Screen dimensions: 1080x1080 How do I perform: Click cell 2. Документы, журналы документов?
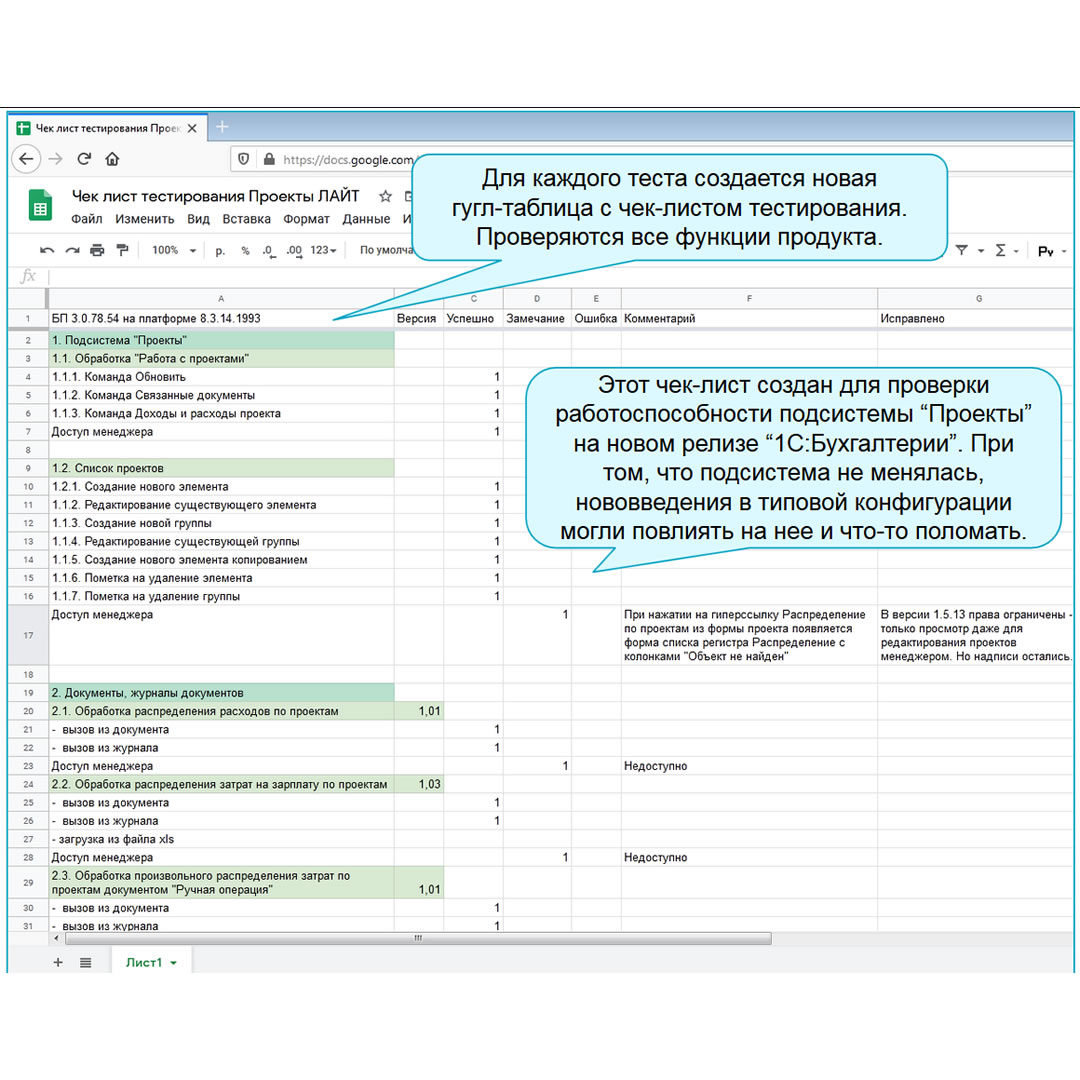(221, 693)
